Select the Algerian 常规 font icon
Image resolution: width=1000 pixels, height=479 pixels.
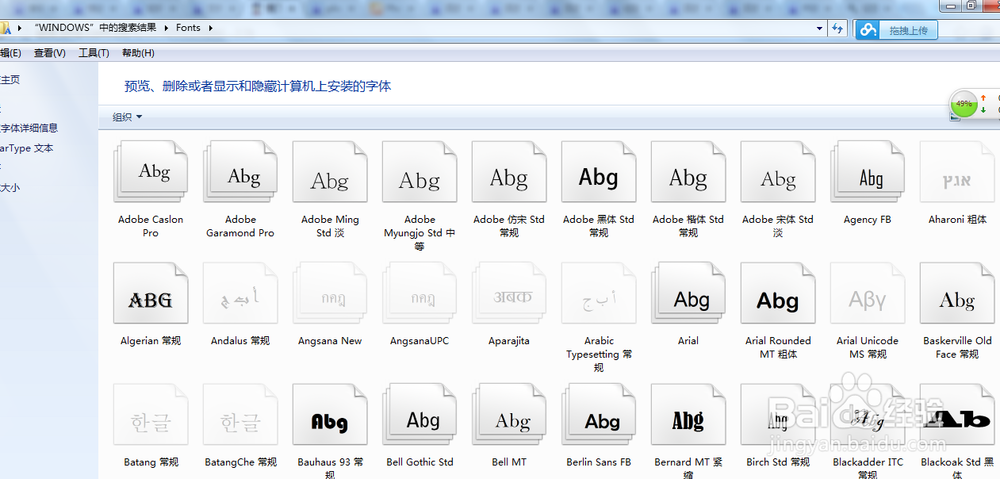[151, 293]
